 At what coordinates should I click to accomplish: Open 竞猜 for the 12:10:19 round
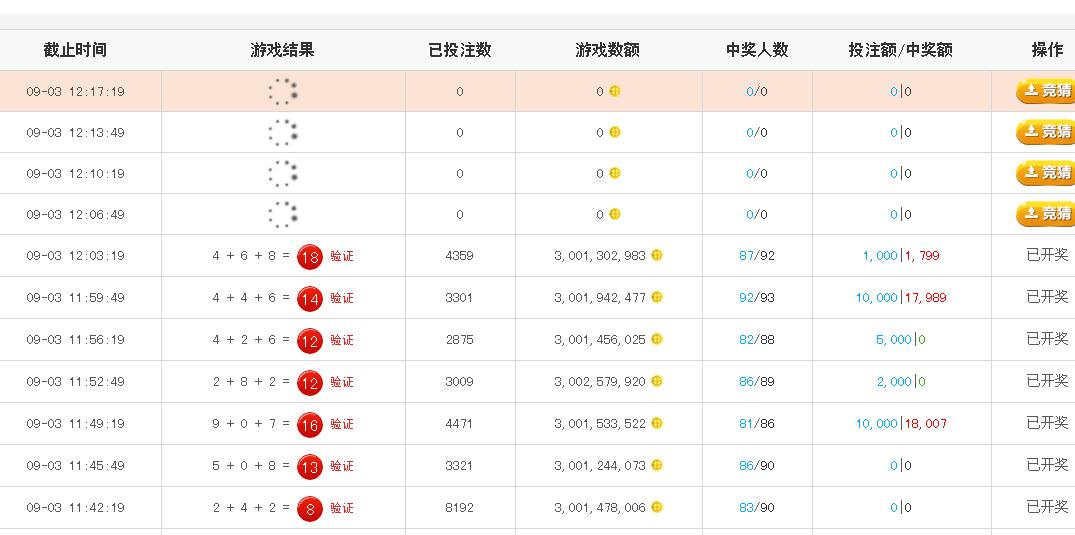click(1046, 173)
